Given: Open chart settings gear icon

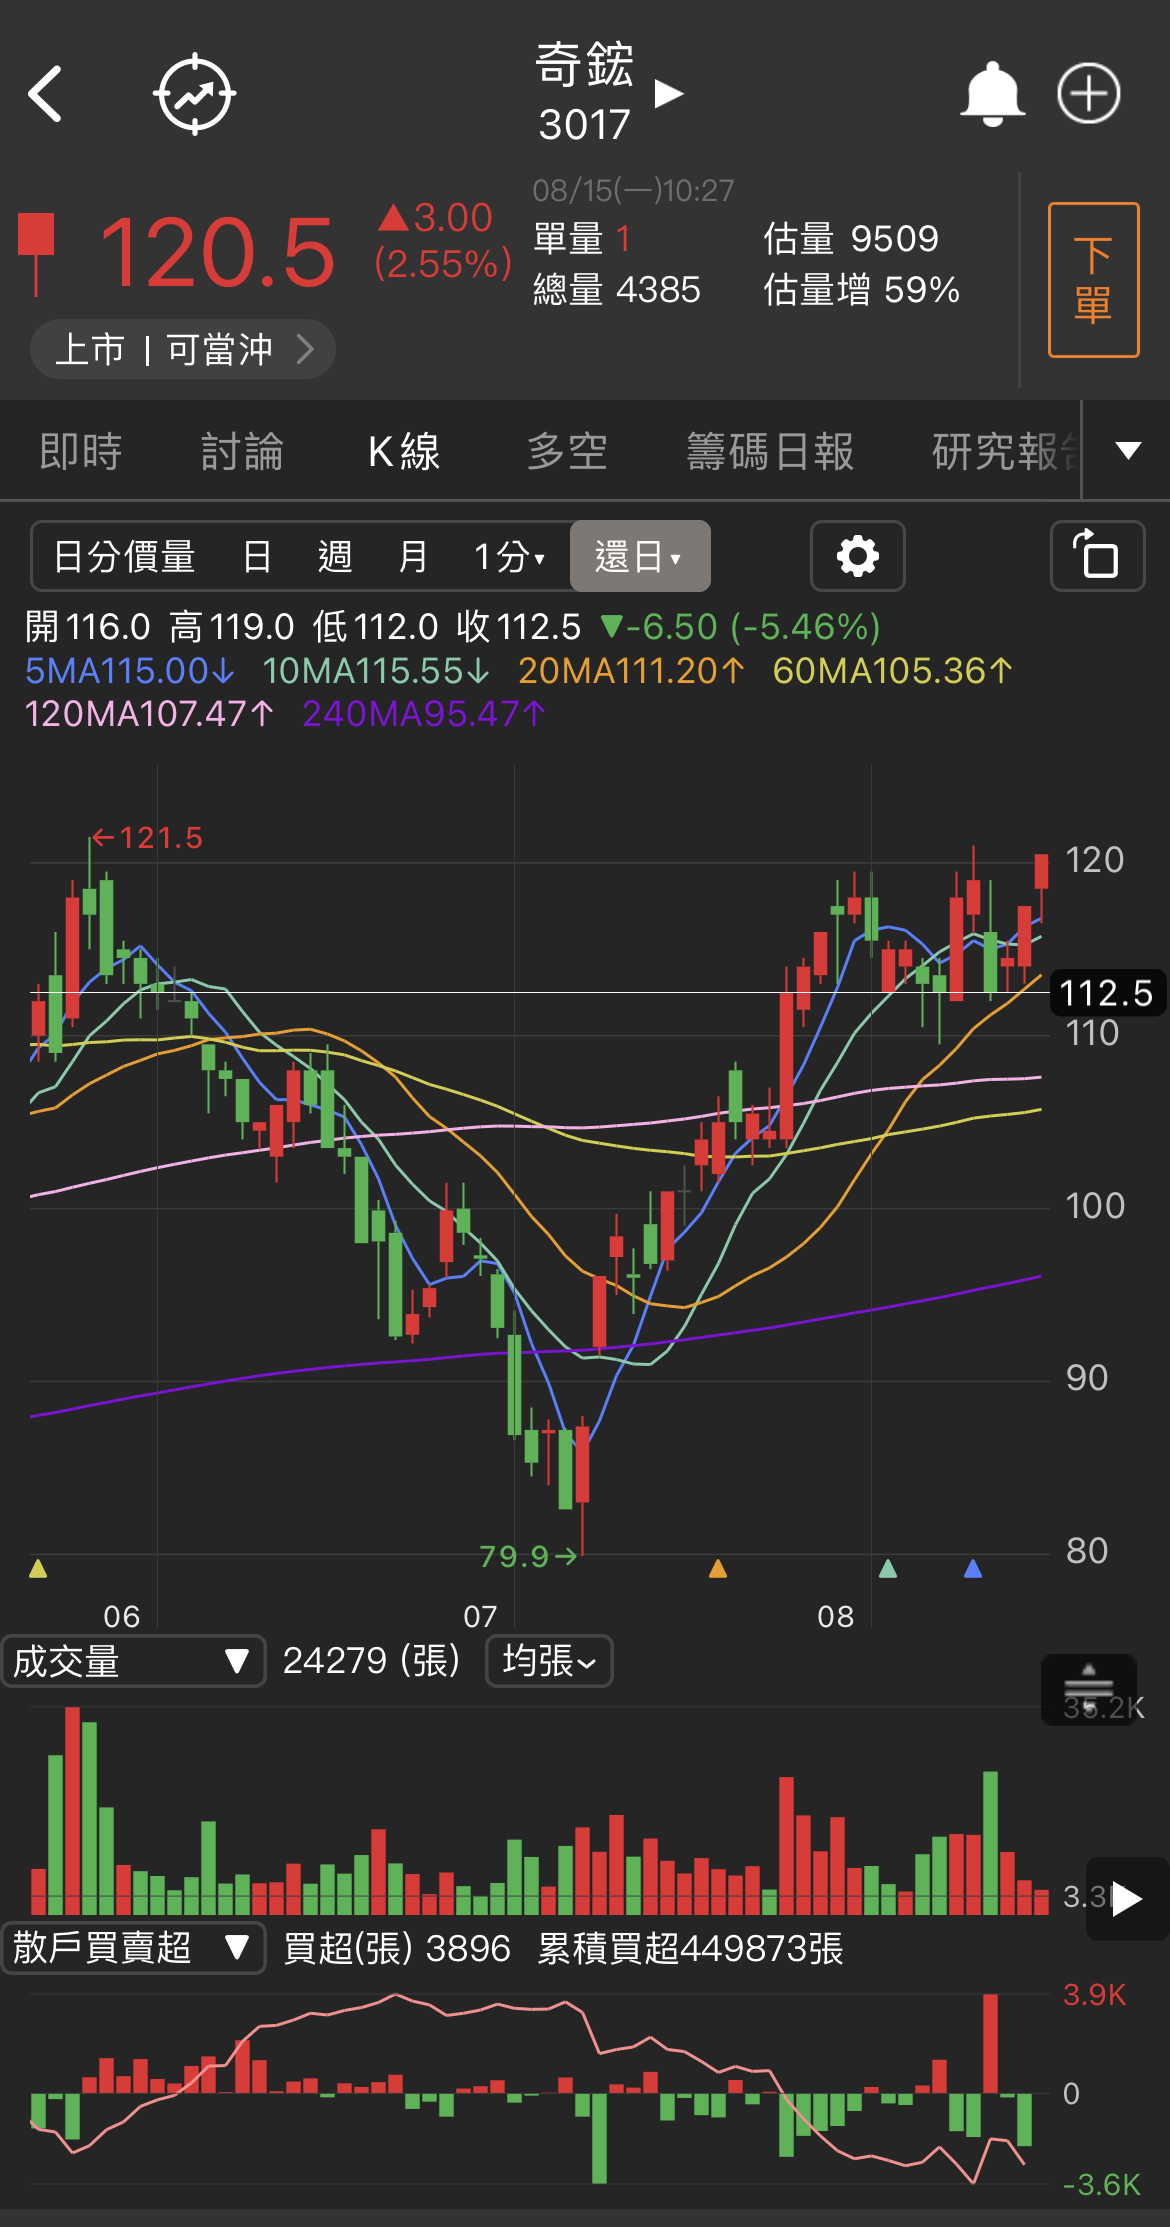Looking at the screenshot, I should (857, 556).
